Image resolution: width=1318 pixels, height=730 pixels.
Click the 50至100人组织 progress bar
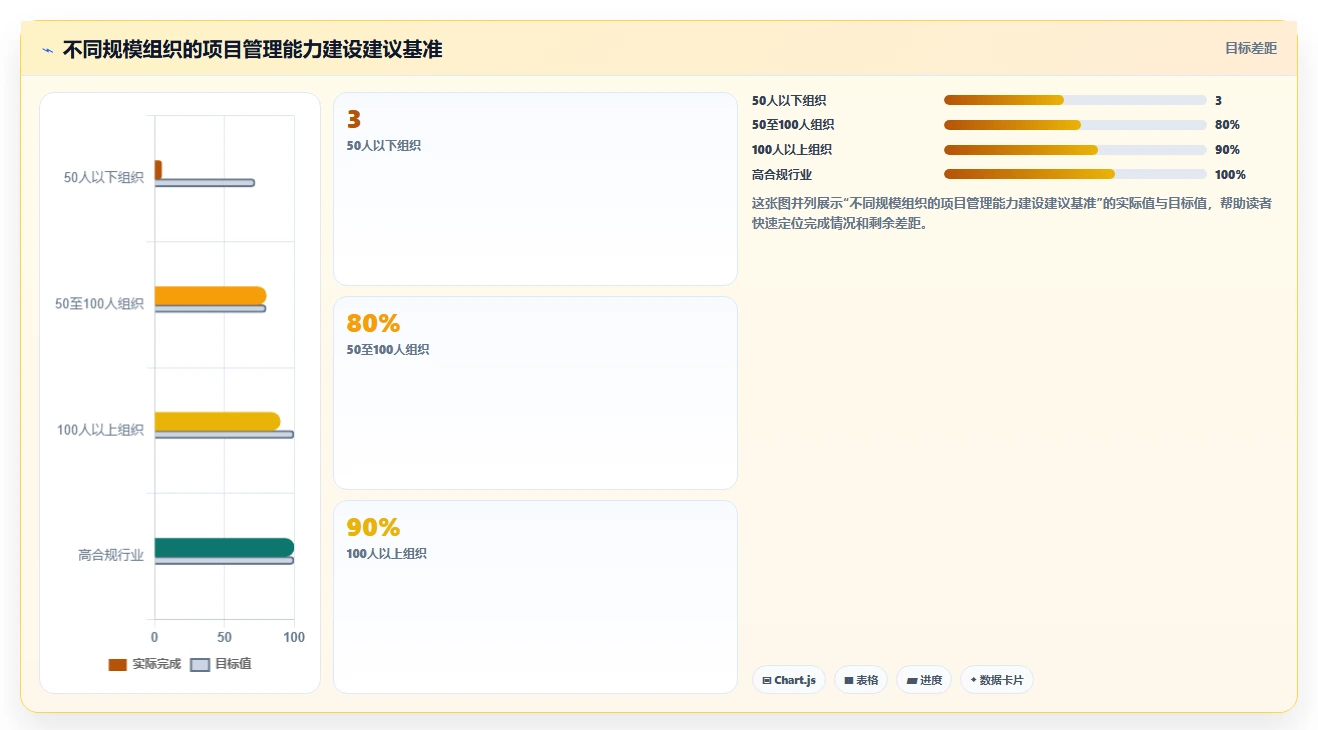tap(1075, 125)
